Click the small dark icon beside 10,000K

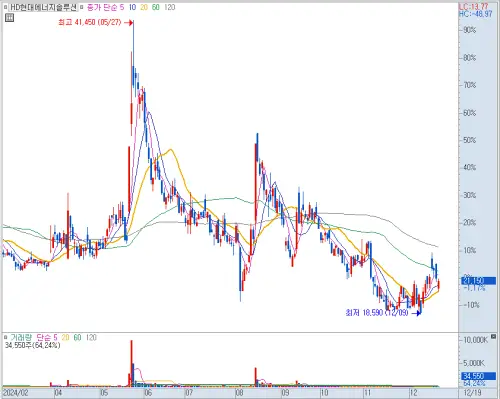point(494,337)
